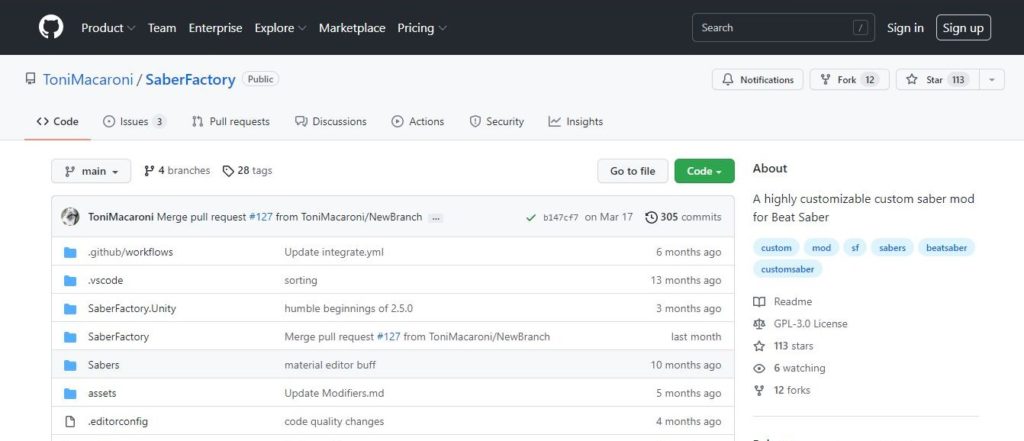Open the main branch selector dropdown
The width and height of the screenshot is (1024, 441).
pos(91,171)
